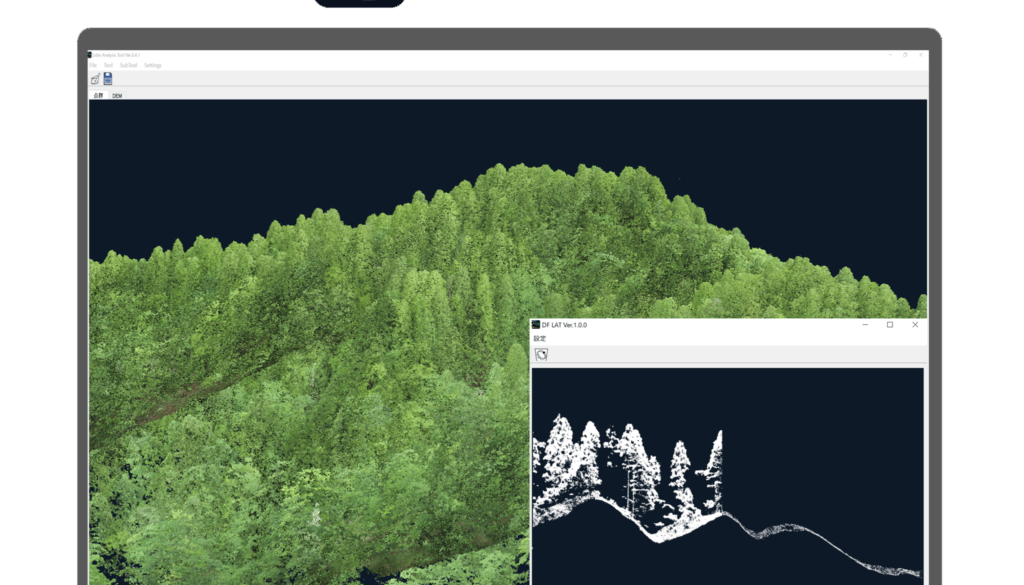Screen dimensions: 1024x585
Task: Minimize the DF LAT window
Action: coord(864,325)
